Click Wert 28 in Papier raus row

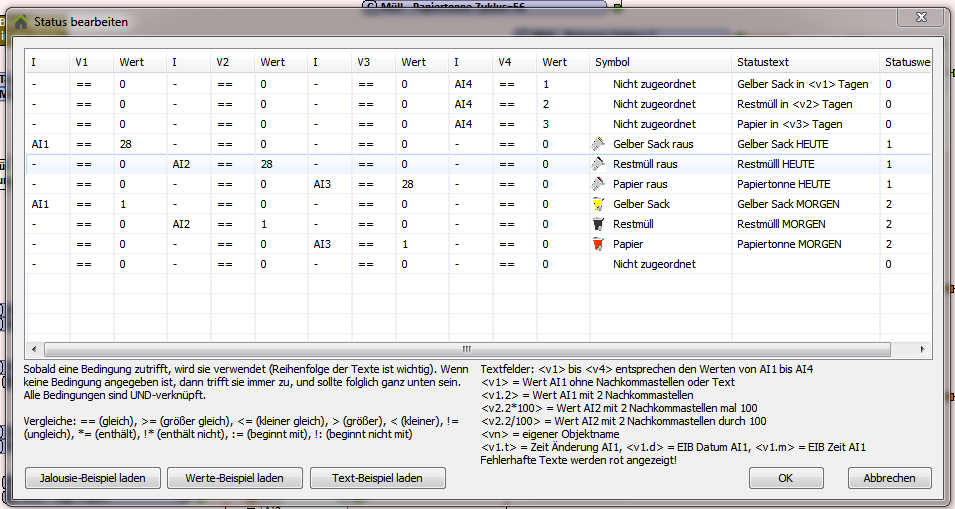click(423, 184)
